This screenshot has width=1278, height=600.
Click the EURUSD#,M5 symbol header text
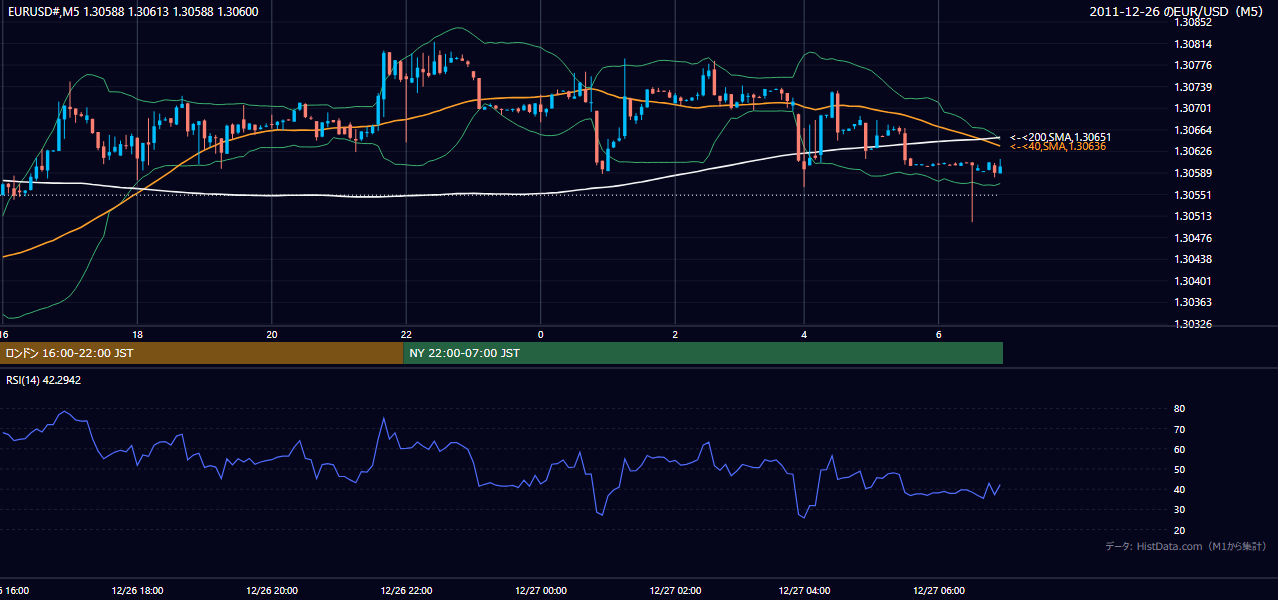[132, 11]
